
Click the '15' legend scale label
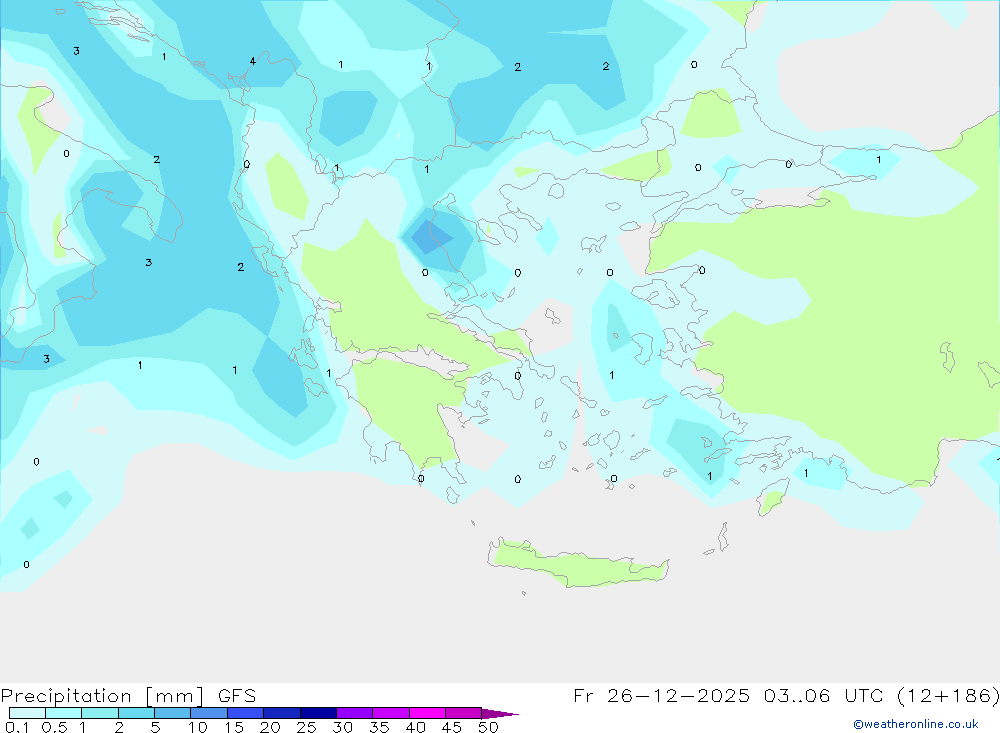(234, 727)
